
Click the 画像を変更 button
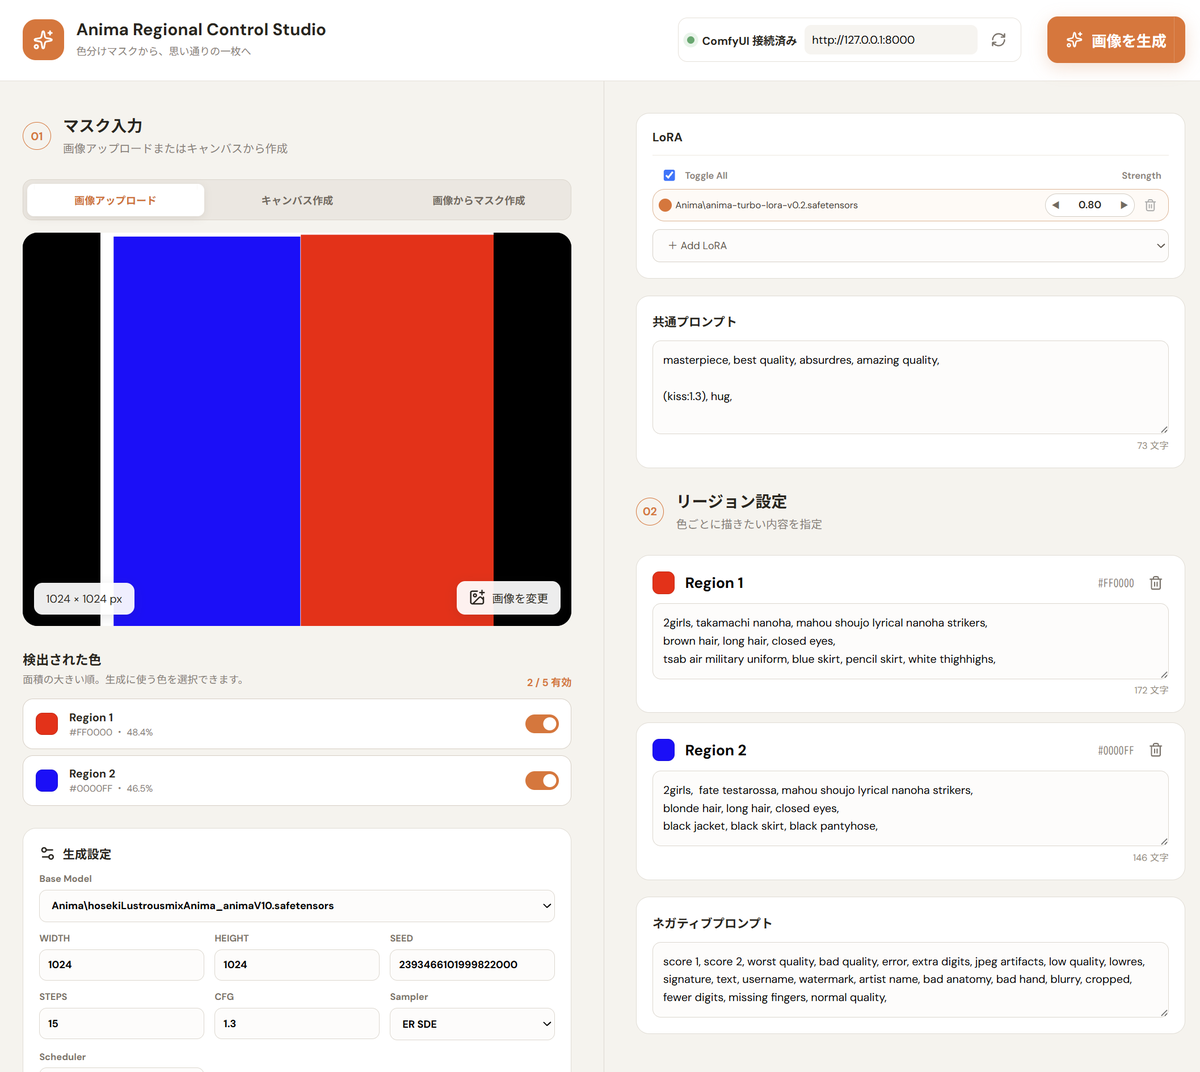click(x=509, y=598)
